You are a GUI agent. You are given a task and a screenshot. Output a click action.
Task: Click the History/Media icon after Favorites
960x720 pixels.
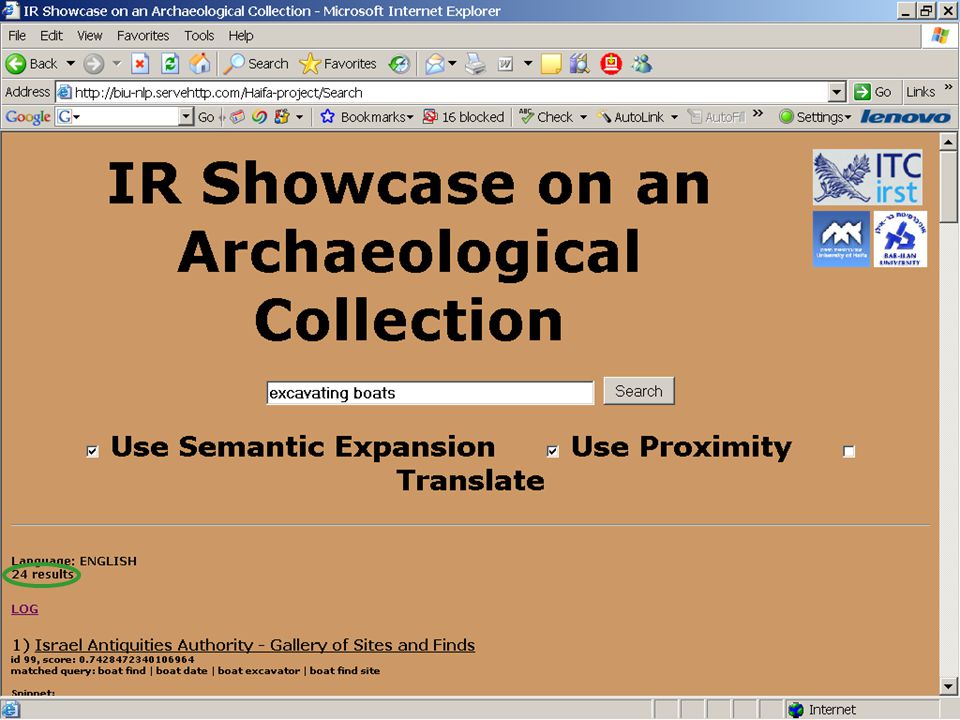coord(400,64)
